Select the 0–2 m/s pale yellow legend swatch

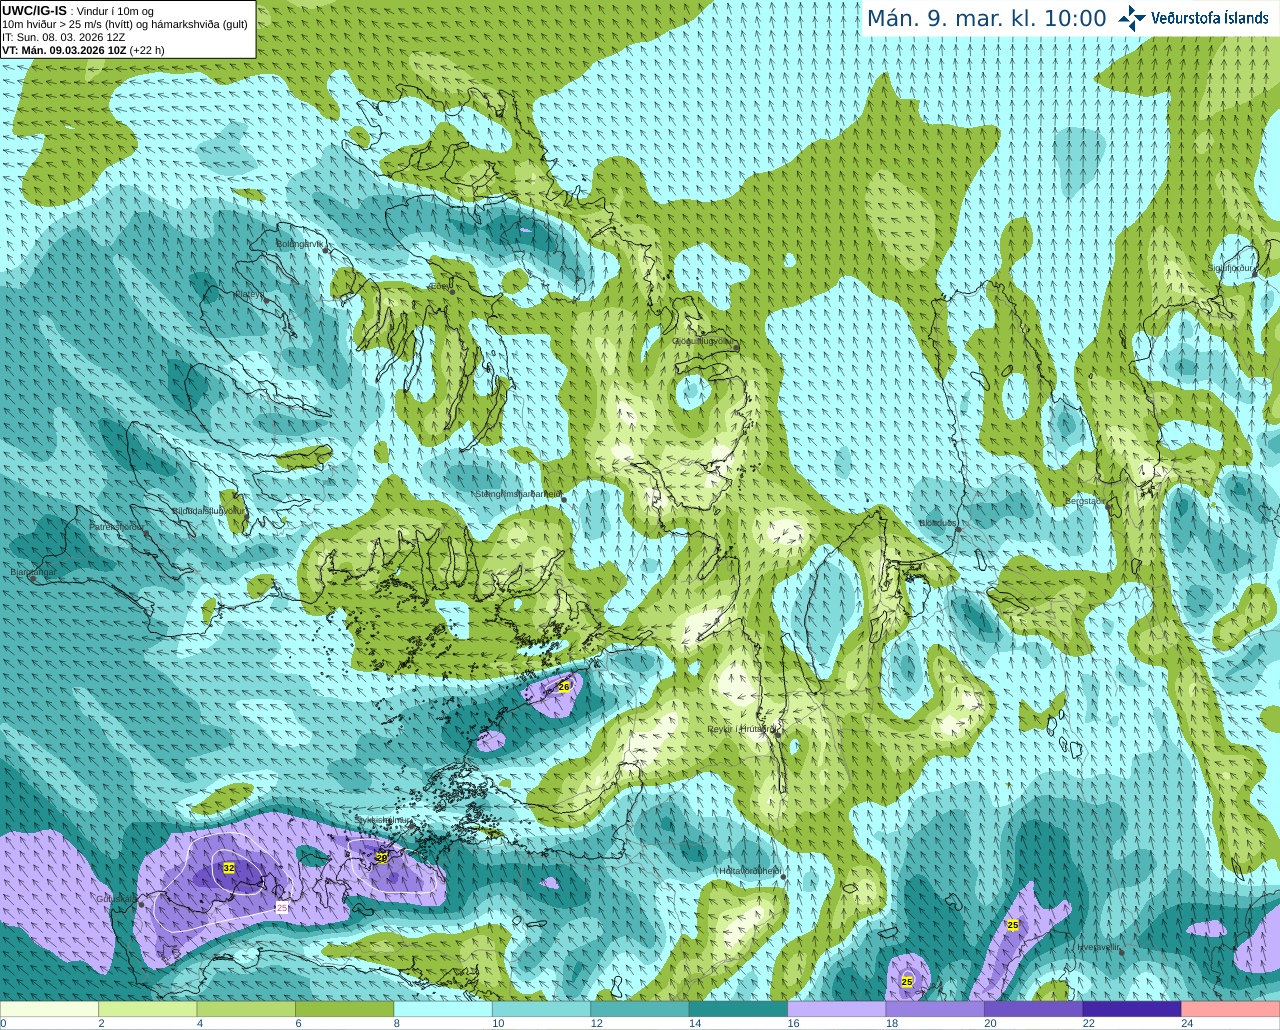[49, 1009]
